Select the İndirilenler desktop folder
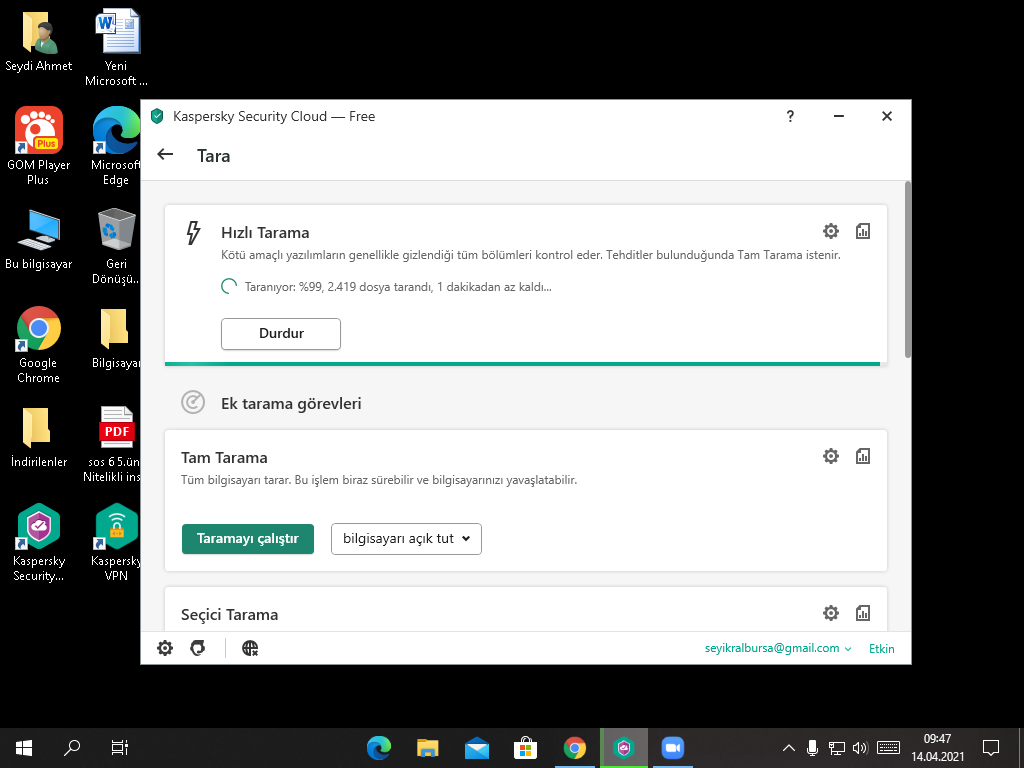1024x768 pixels. [x=39, y=437]
